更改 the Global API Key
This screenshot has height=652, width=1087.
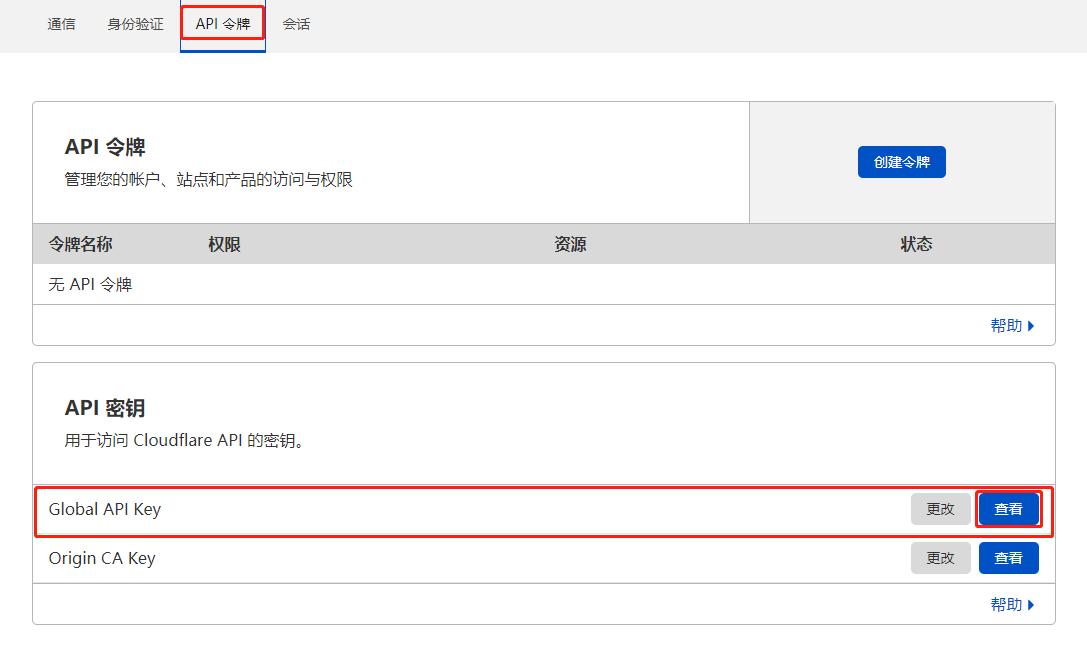(x=940, y=508)
